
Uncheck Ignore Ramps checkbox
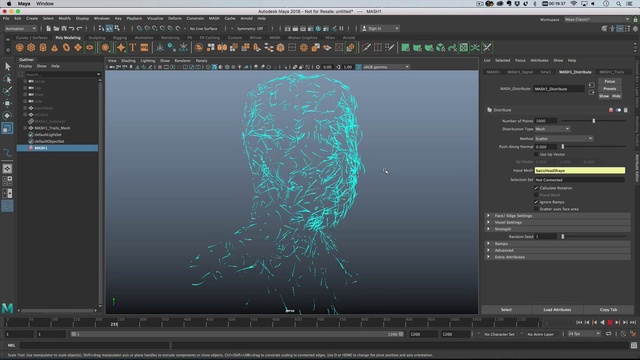pyautogui.click(x=536, y=202)
